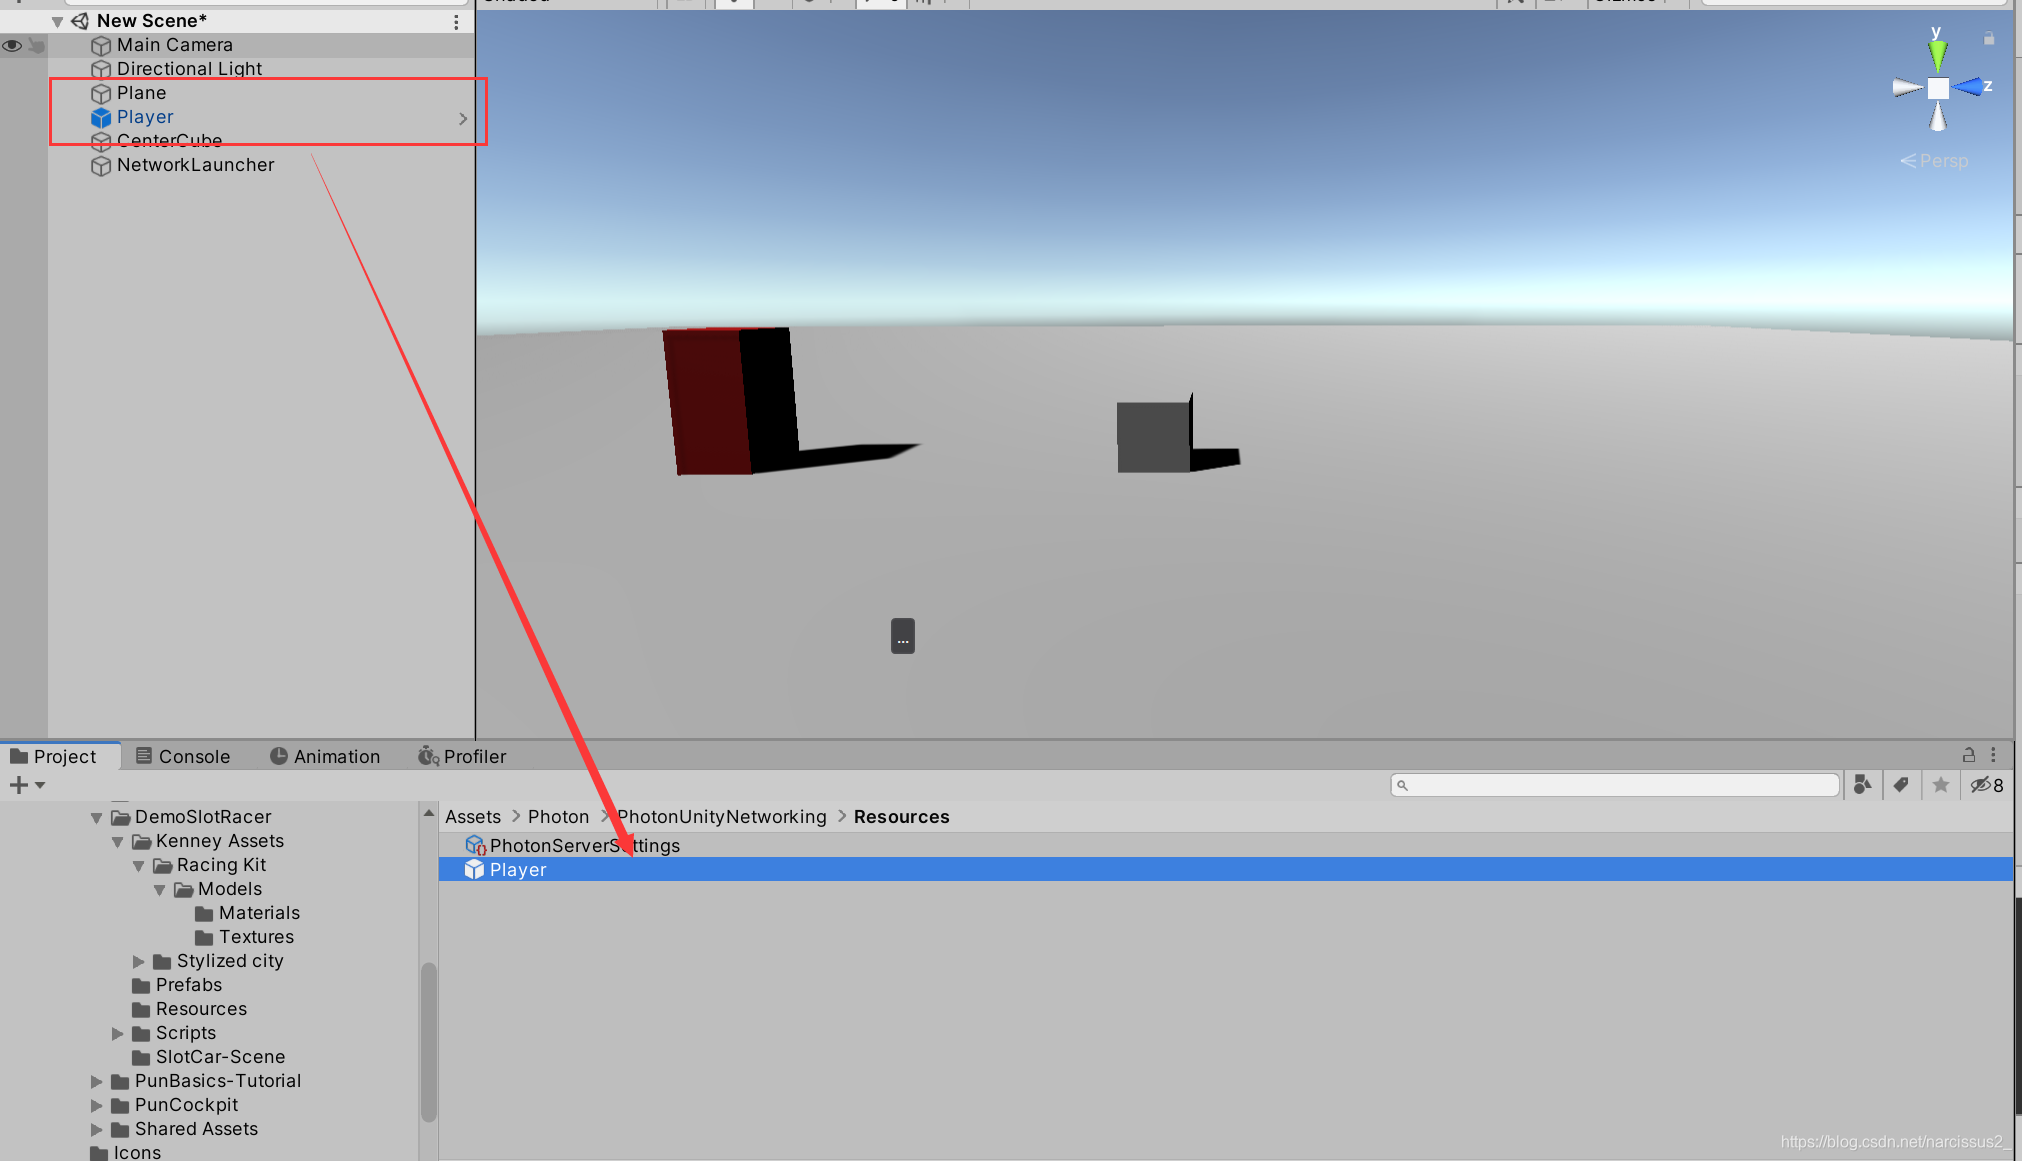Toggle Main Camera scene visibility eye
2022x1161 pixels.
(12, 45)
